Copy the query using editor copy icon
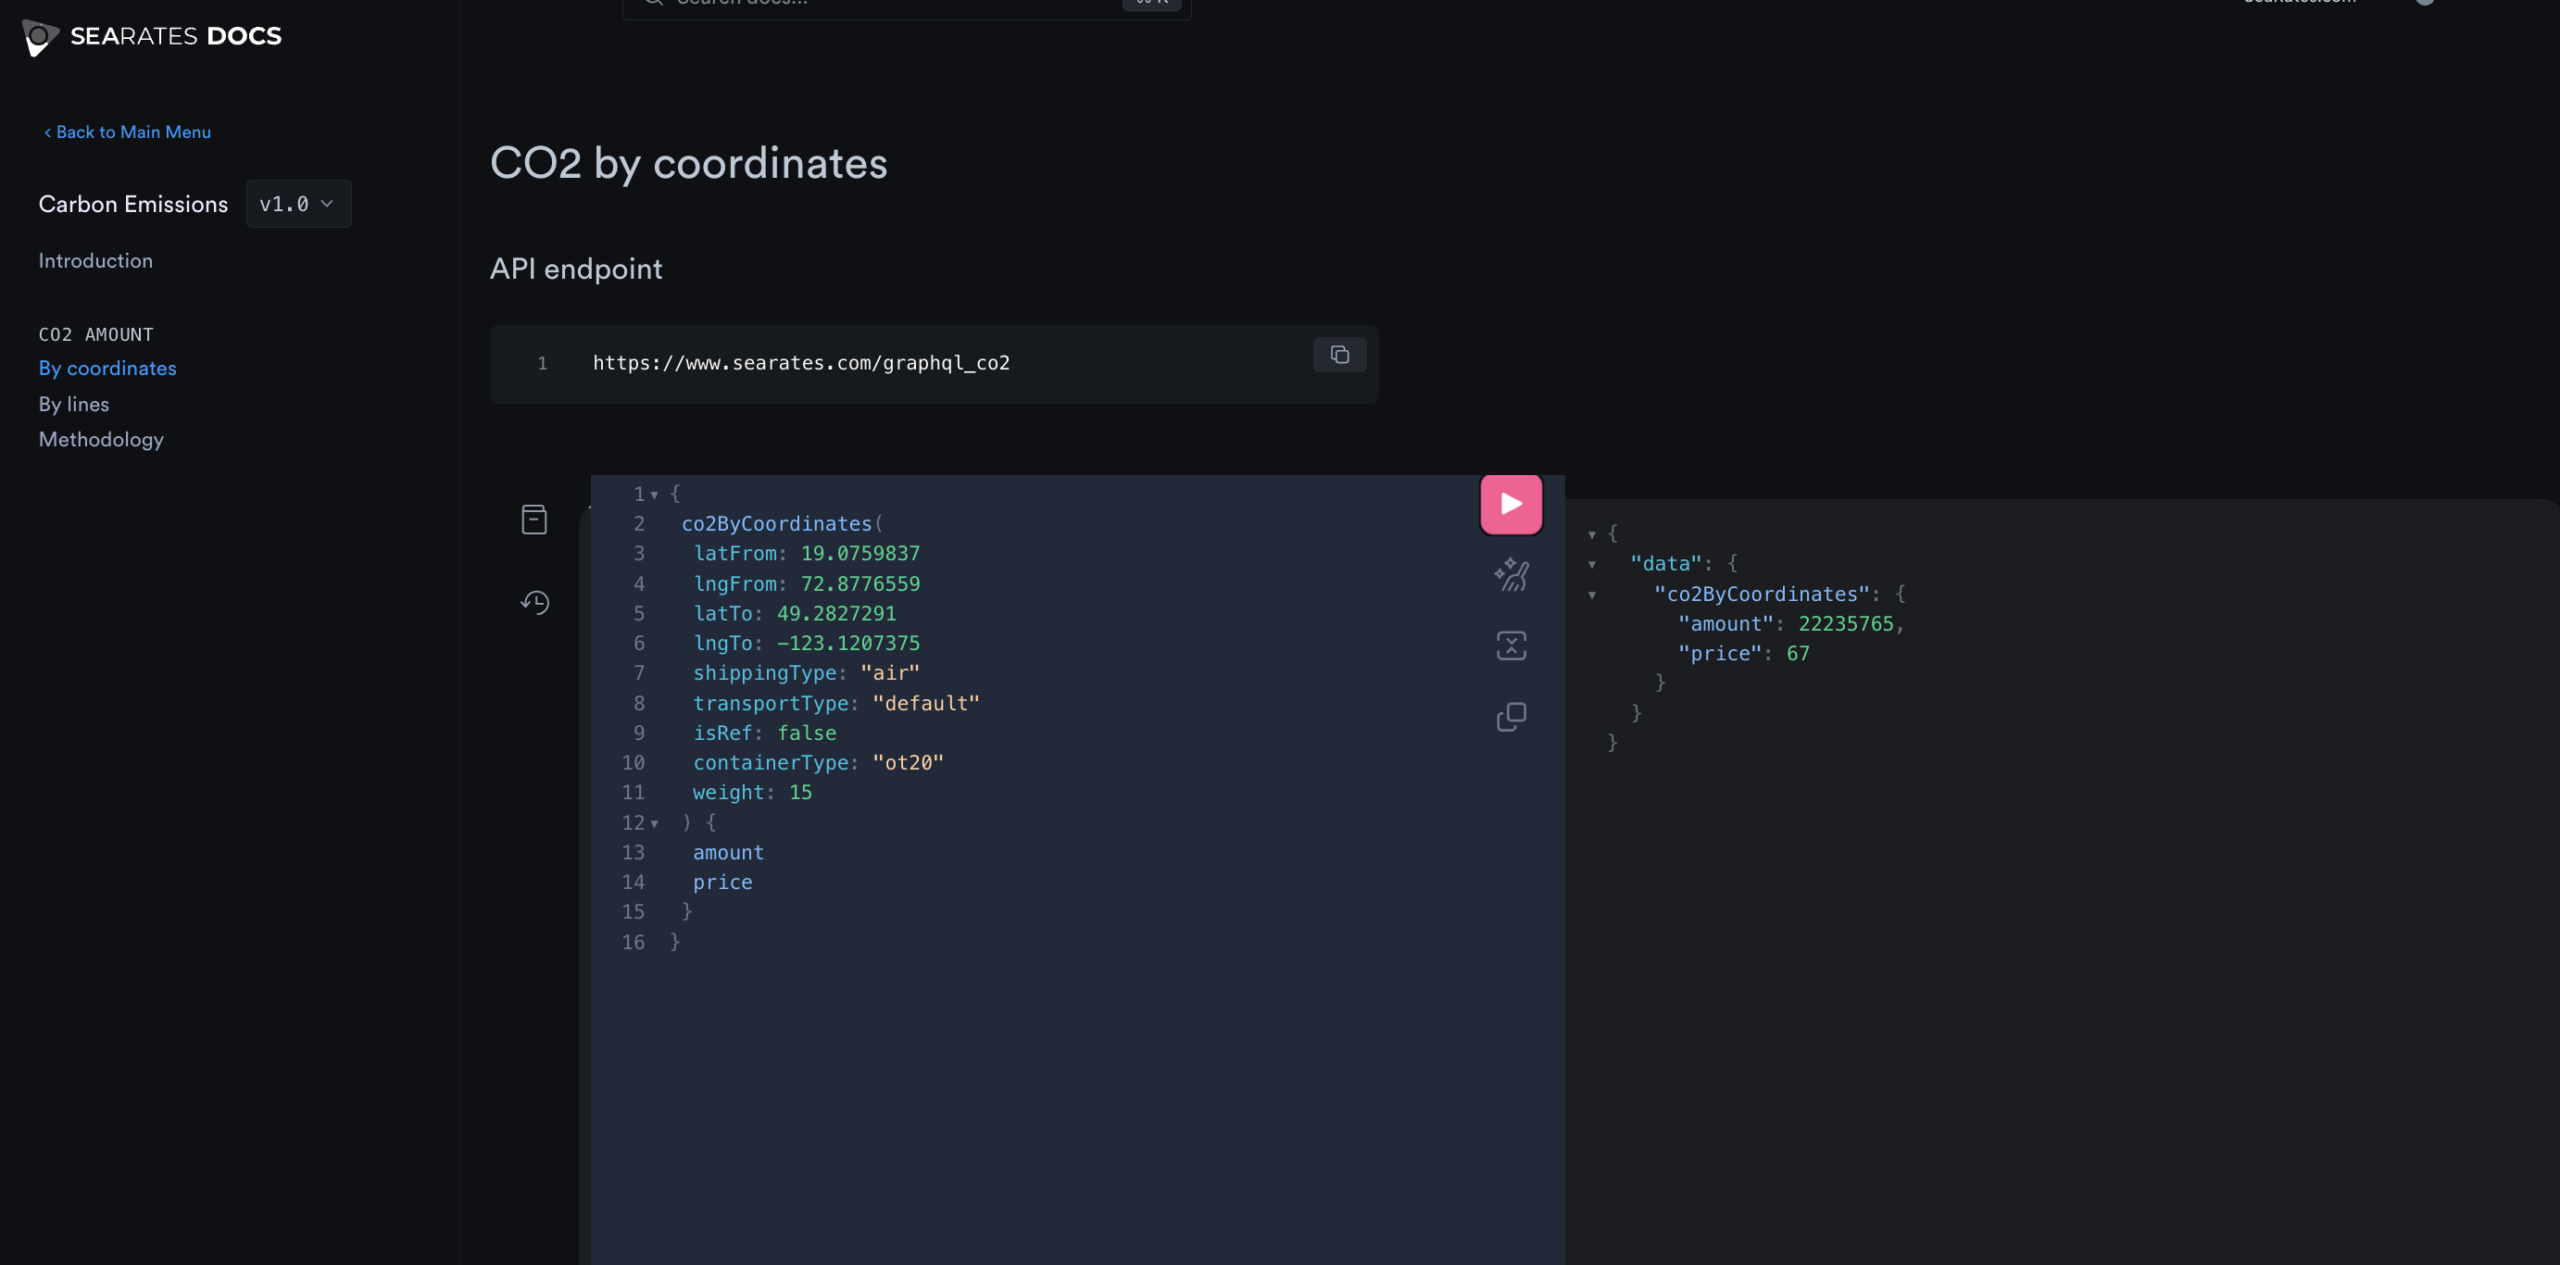Image resolution: width=2560 pixels, height=1265 pixels. 1511,716
